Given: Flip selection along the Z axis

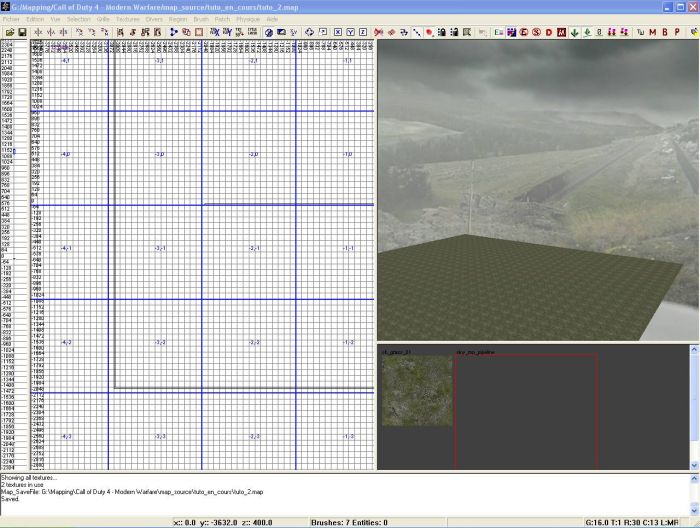Looking at the screenshot, I should tap(63, 32).
